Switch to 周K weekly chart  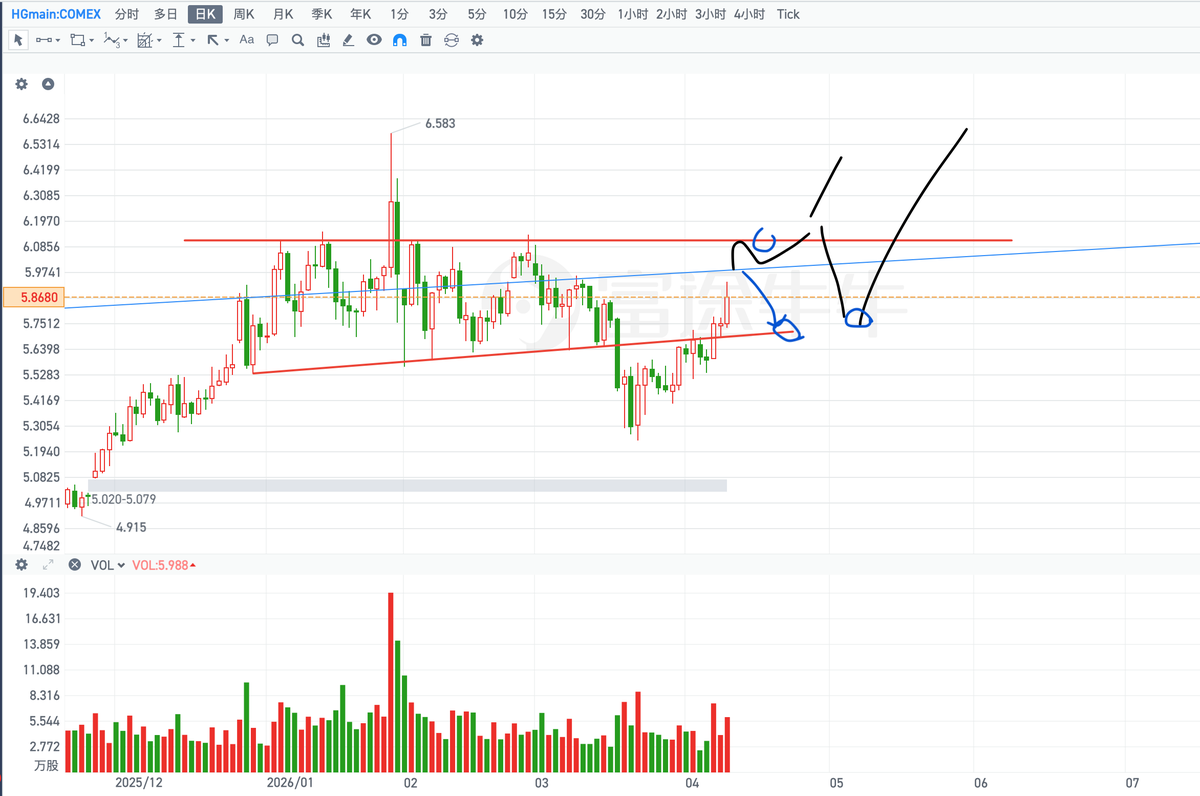pos(243,14)
